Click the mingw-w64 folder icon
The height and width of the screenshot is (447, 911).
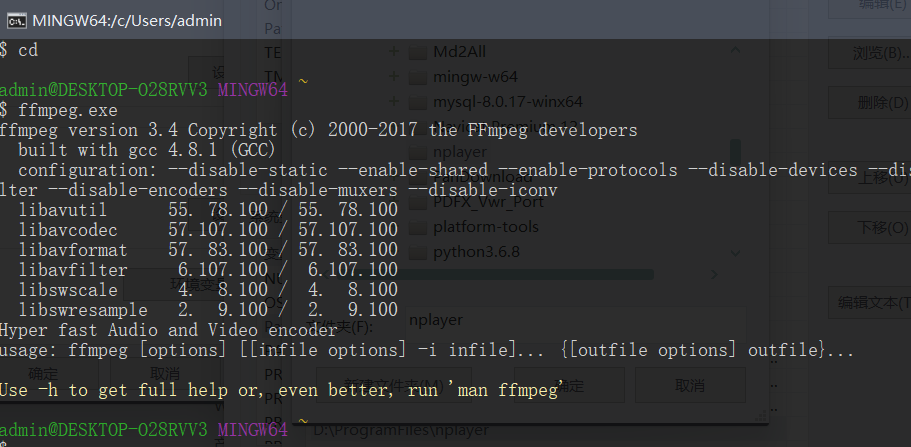click(x=417, y=77)
